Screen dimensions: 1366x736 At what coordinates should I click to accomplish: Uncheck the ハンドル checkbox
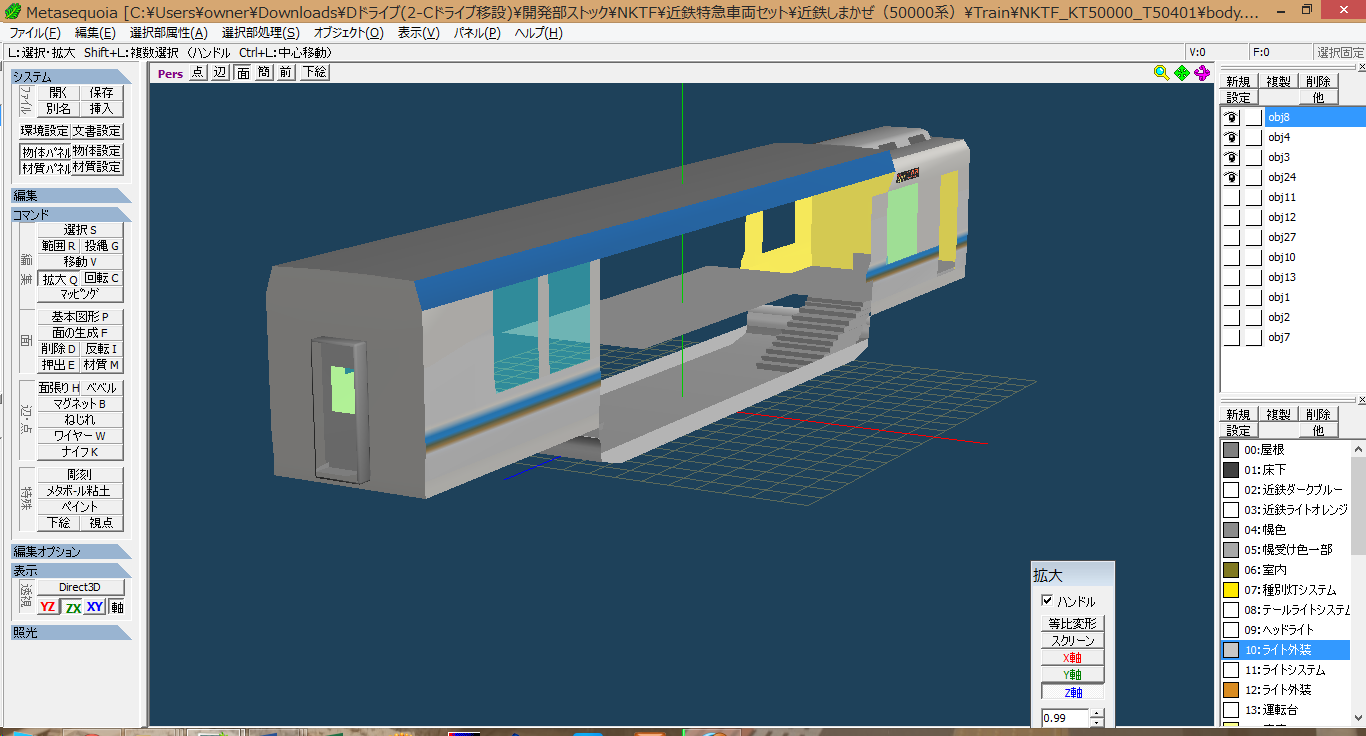pyautogui.click(x=1047, y=601)
